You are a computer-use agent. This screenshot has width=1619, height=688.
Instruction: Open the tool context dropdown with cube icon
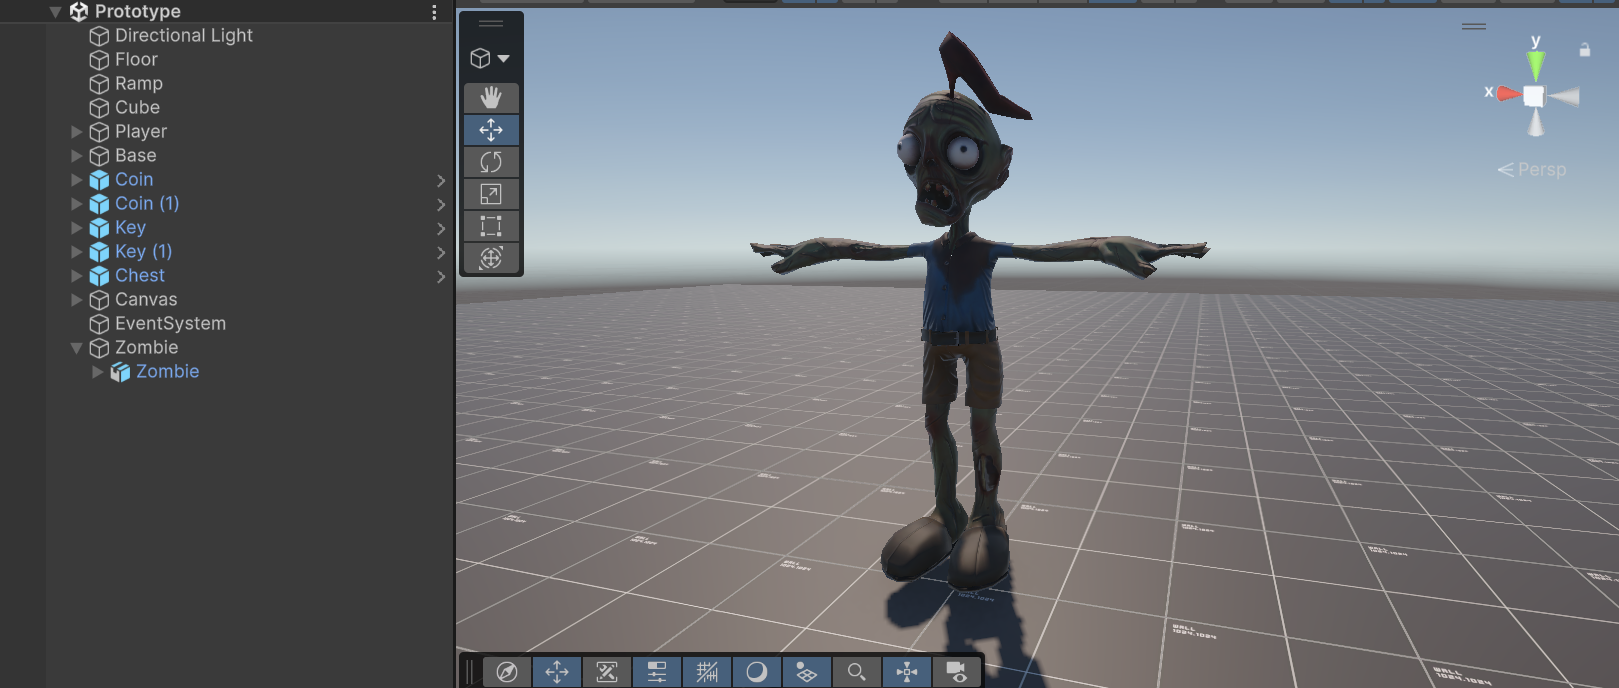(490, 59)
